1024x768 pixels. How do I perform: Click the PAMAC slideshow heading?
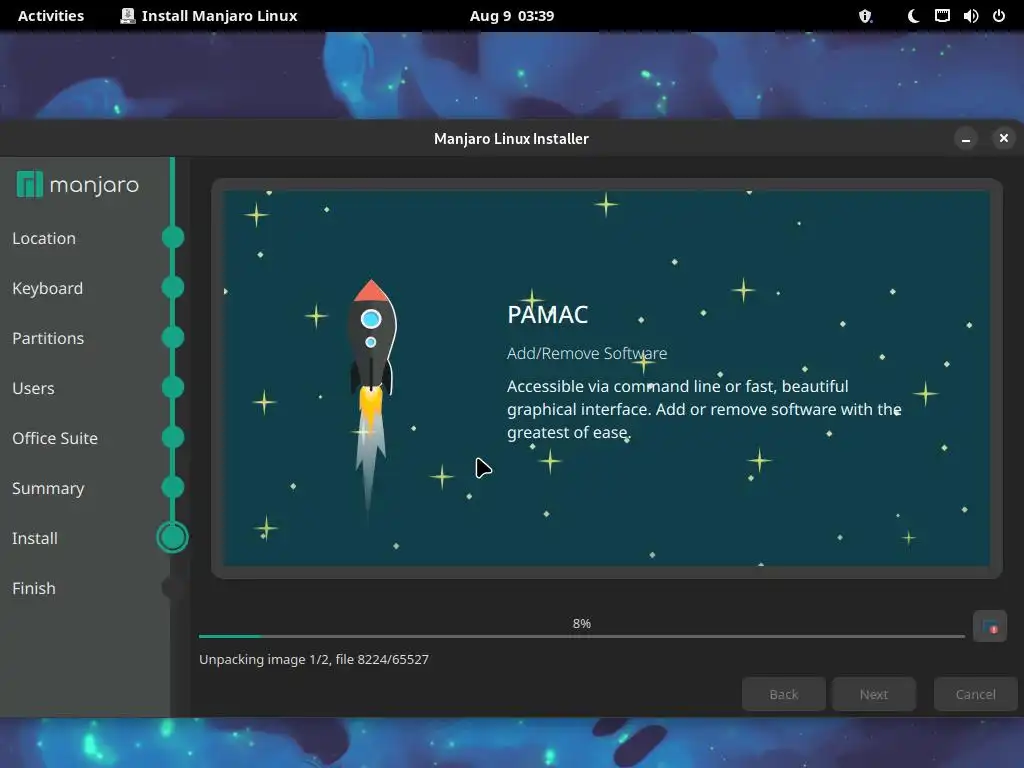548,315
